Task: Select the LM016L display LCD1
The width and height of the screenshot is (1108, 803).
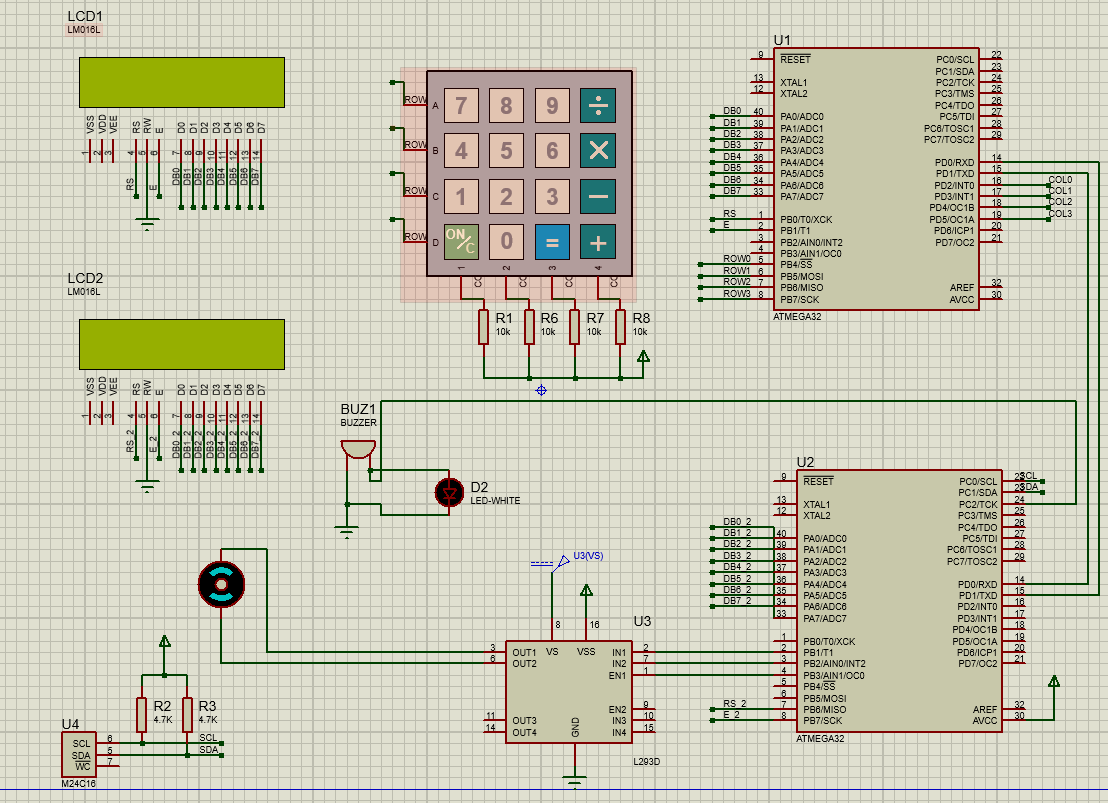Action: (x=183, y=83)
